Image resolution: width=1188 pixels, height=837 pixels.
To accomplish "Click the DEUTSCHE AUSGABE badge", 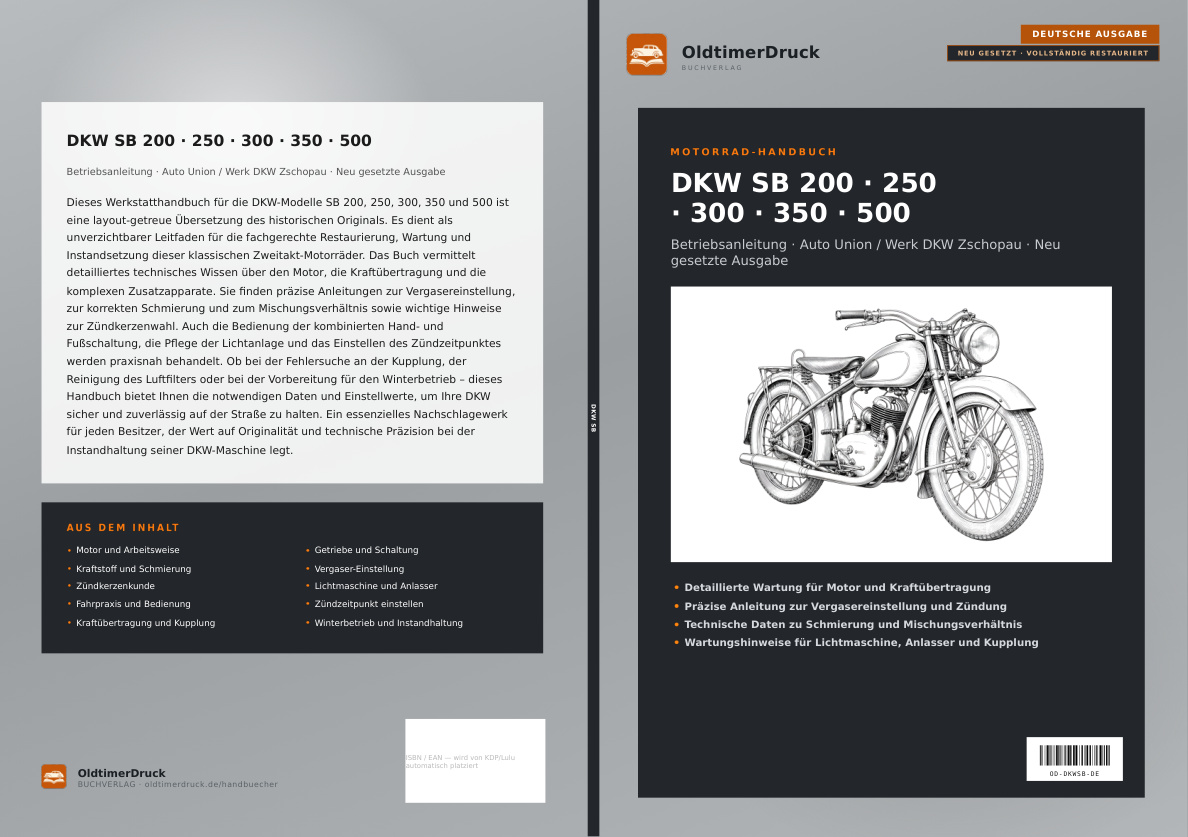I will click(x=1090, y=34).
